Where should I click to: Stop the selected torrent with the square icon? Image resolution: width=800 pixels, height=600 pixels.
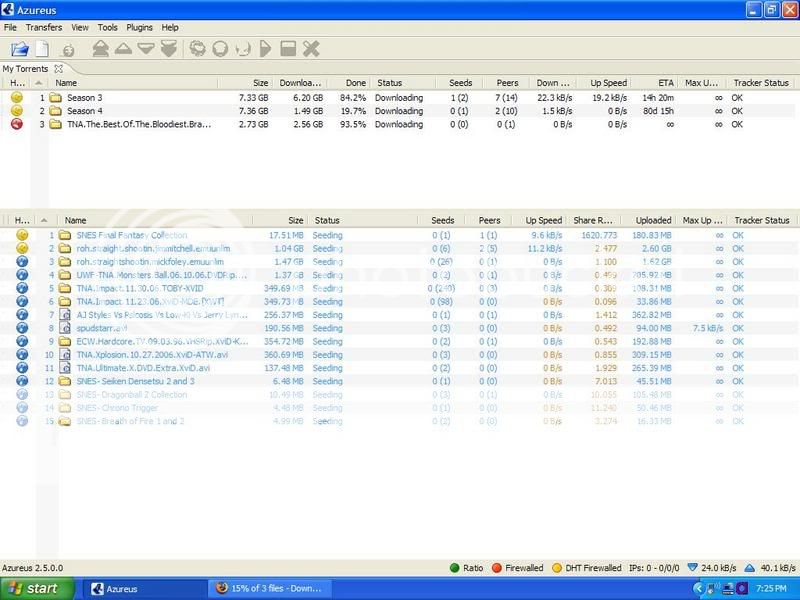point(288,49)
